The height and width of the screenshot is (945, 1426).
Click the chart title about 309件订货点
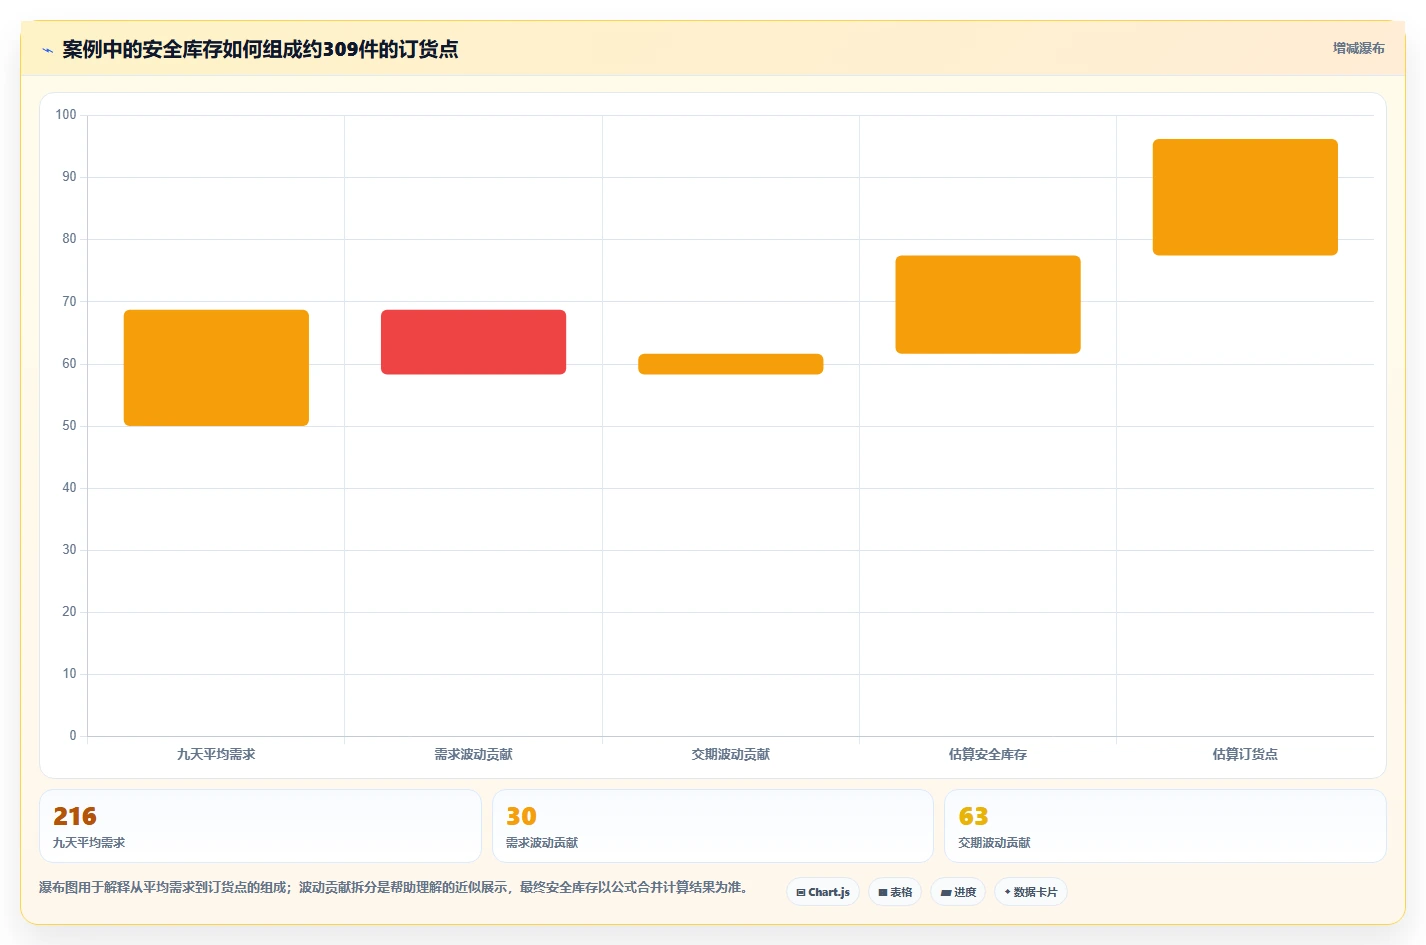(260, 49)
